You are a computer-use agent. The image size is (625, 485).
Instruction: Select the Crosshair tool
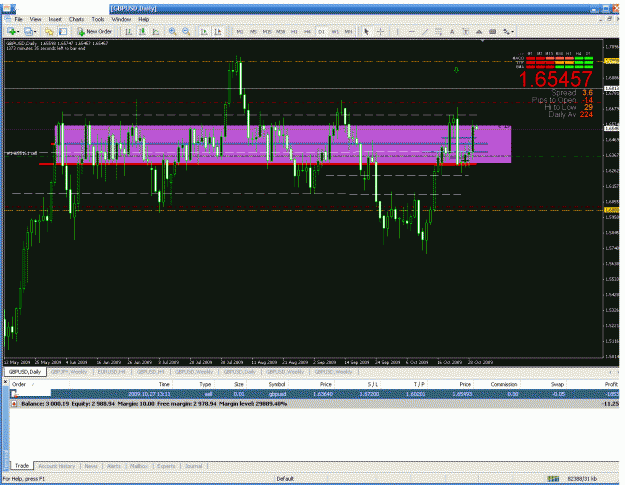pos(380,31)
